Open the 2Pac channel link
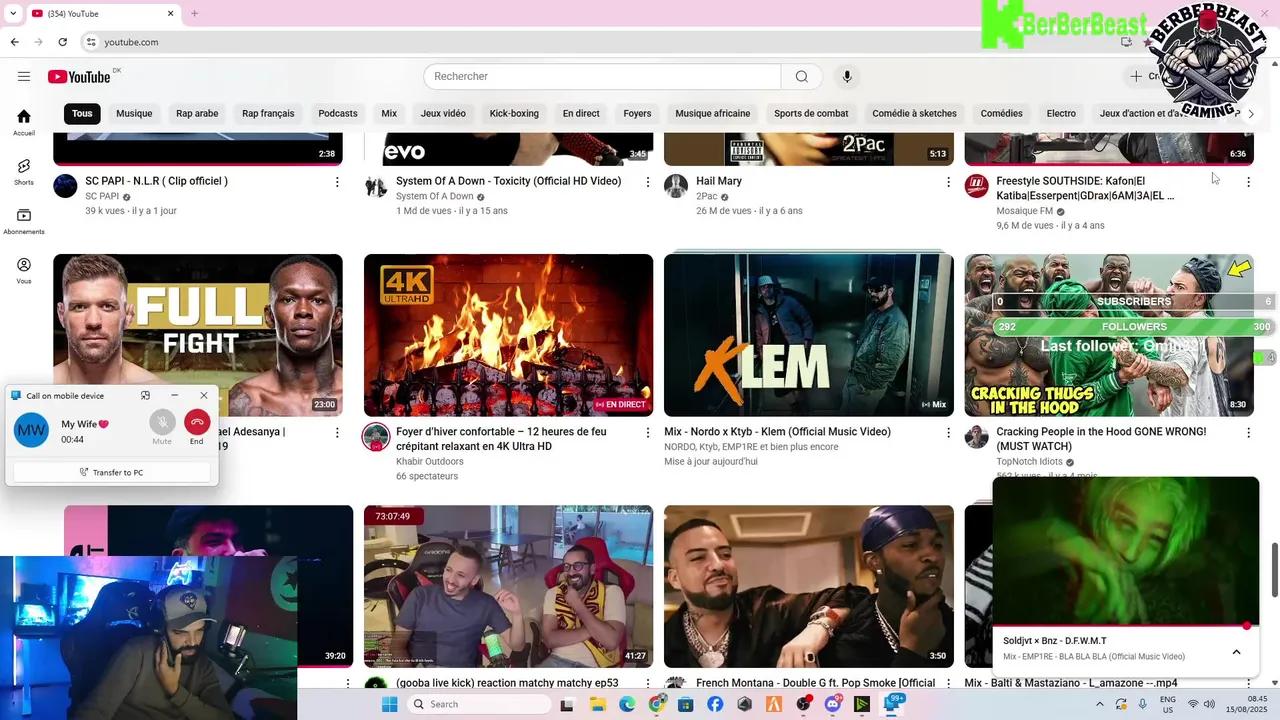Viewport: 1280px width, 720px height. (706, 196)
